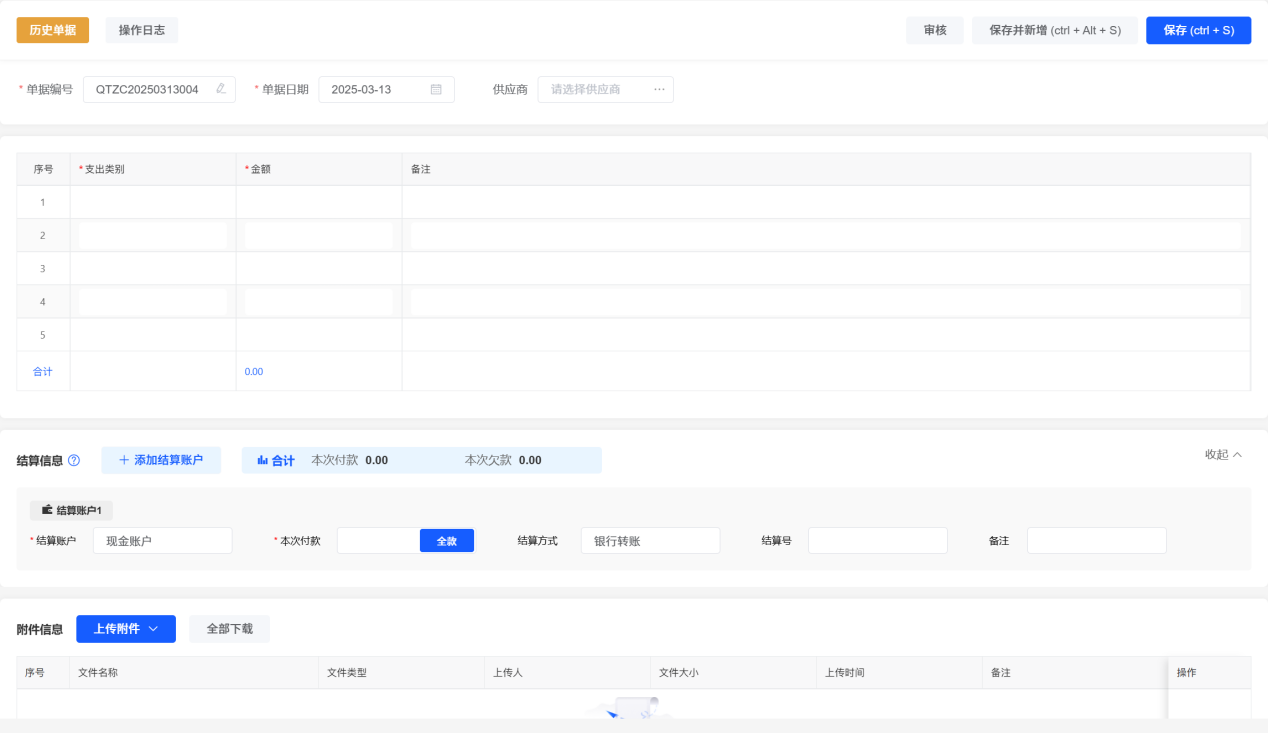Open the 结算方式 dropdown showing 银行转账
The image size is (1268, 733).
[650, 541]
